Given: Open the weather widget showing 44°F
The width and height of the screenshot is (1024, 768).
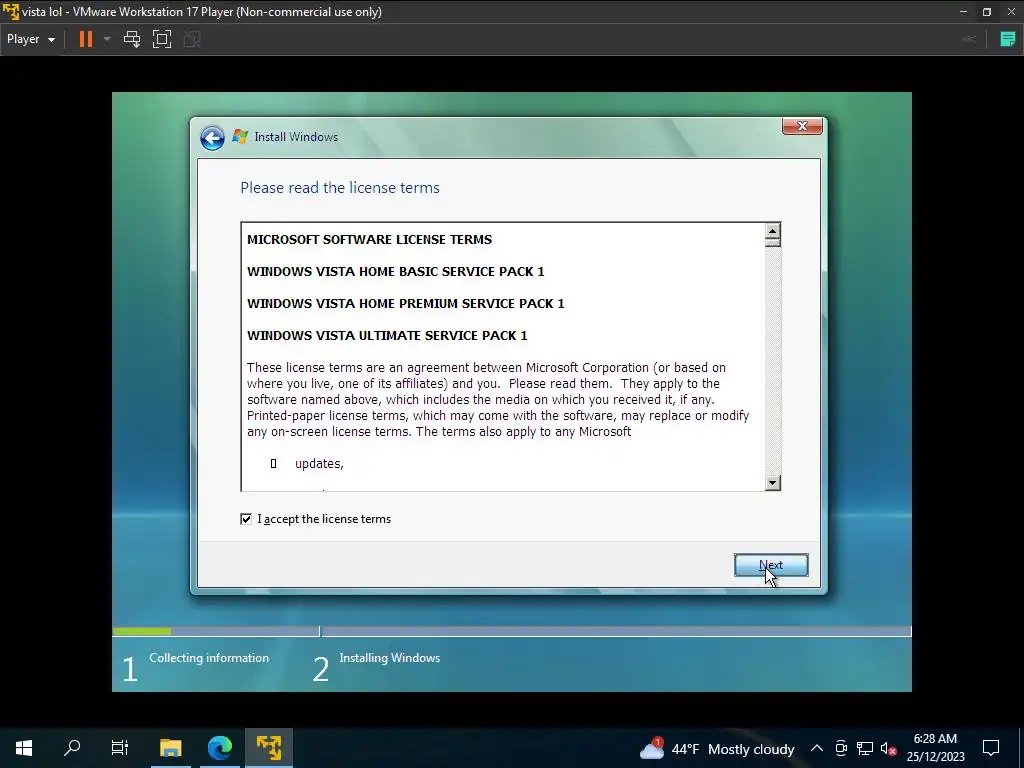Looking at the screenshot, I should point(717,748).
